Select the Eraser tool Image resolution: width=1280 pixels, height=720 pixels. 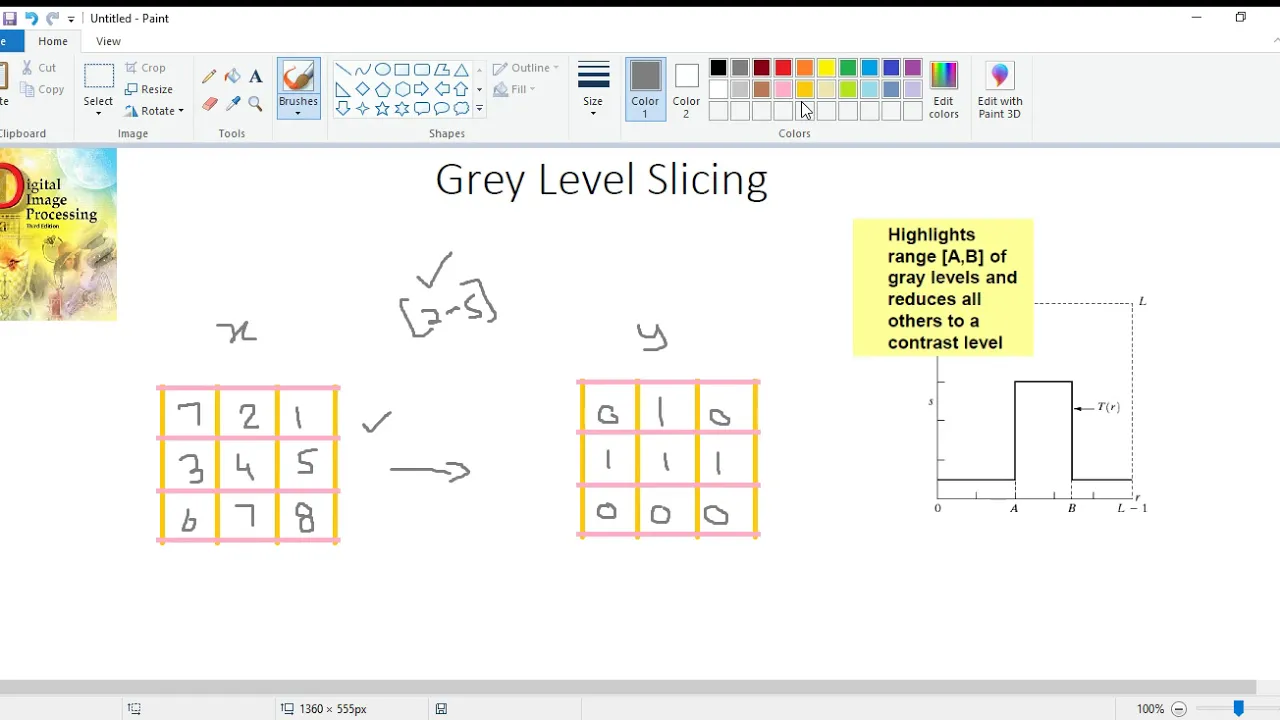coord(209,103)
